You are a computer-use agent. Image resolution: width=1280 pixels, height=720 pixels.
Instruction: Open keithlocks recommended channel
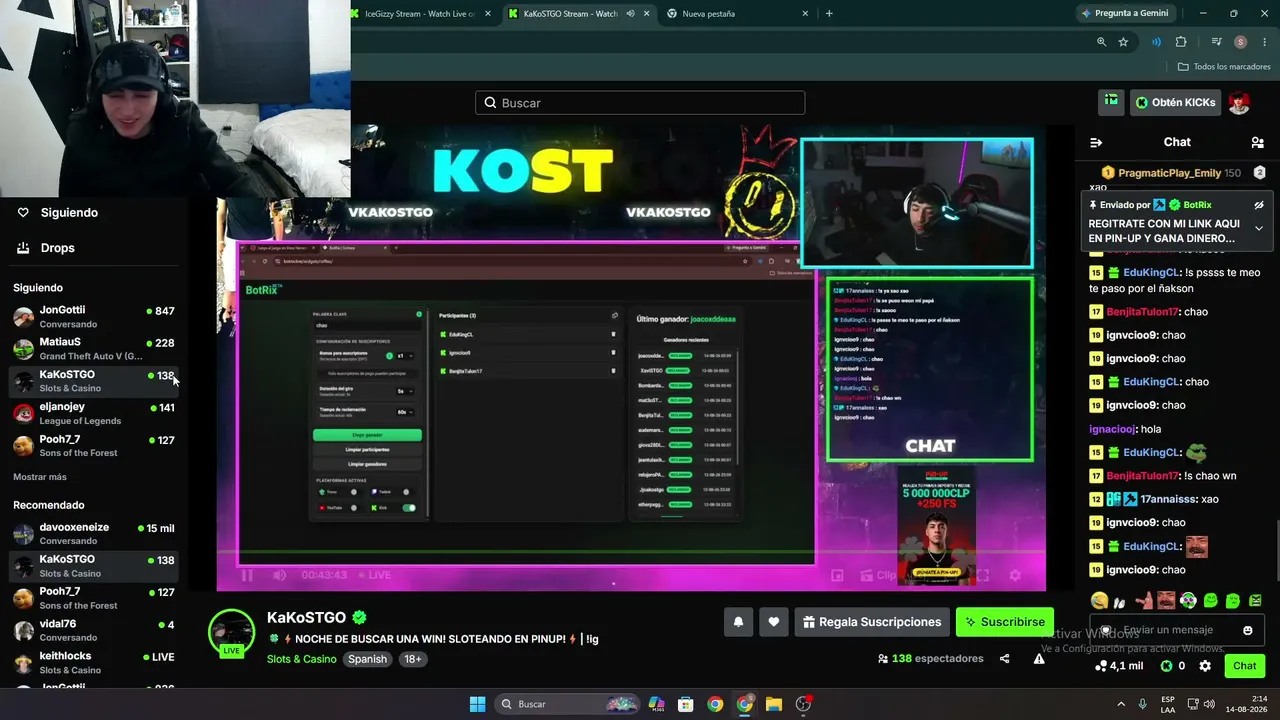coord(94,663)
